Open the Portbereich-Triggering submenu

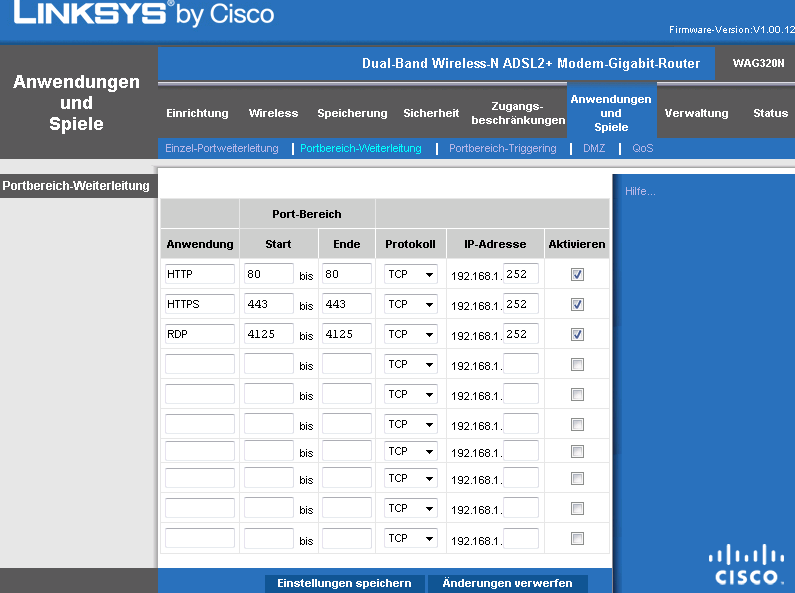tap(502, 148)
